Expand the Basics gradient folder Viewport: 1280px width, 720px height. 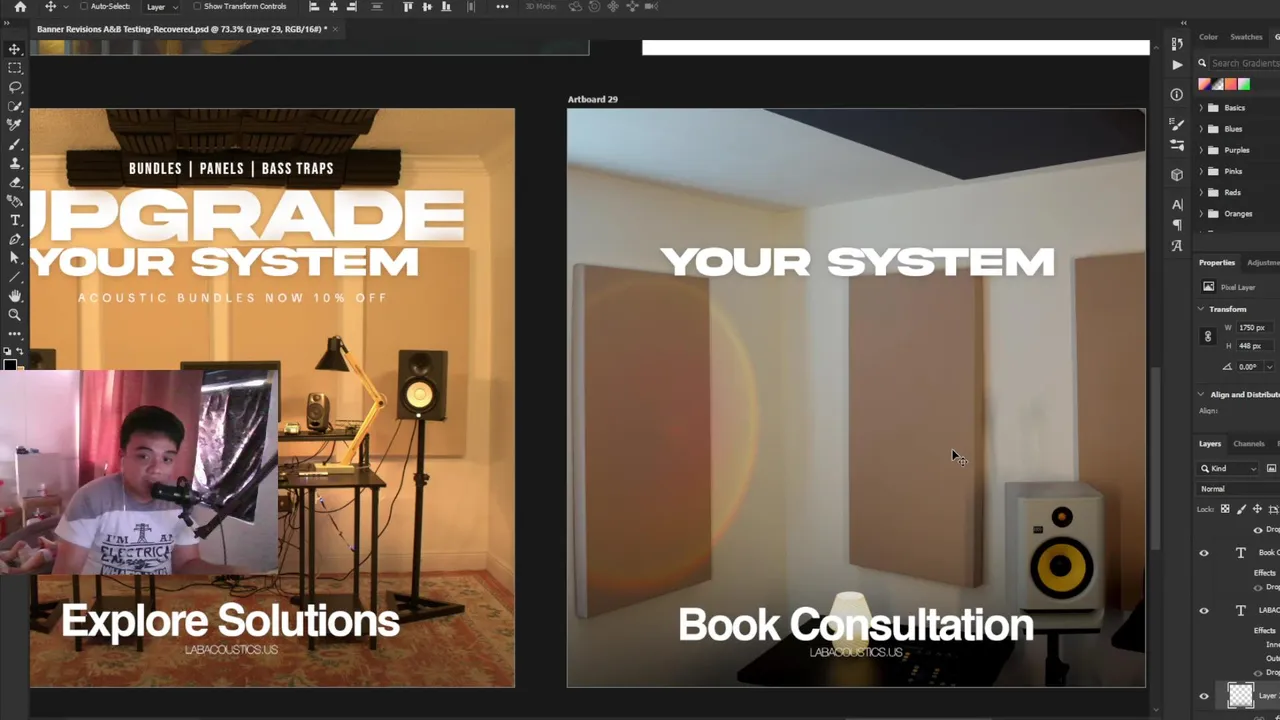[x=1201, y=108]
